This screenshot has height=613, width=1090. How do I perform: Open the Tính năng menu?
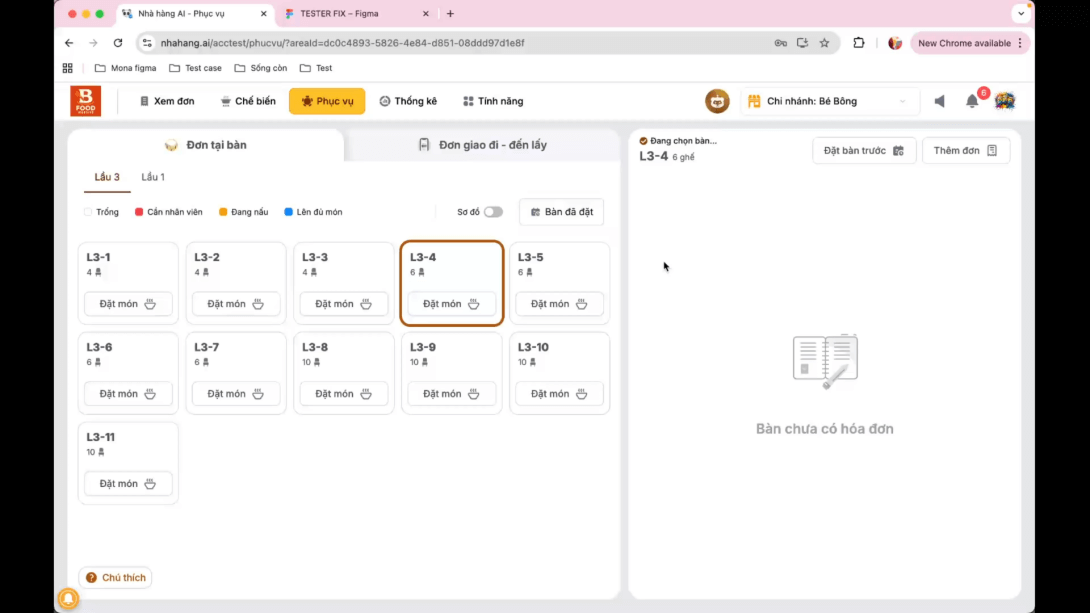493,101
